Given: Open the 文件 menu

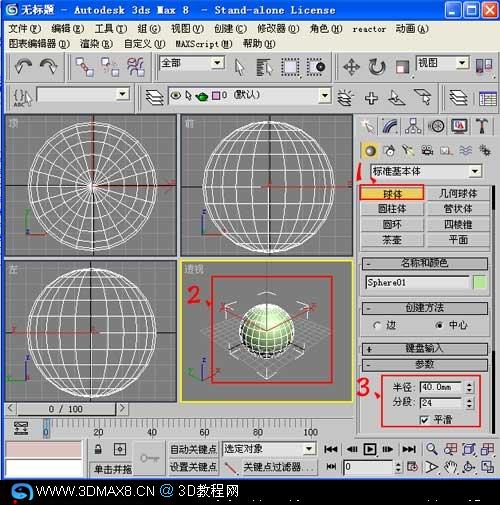Looking at the screenshot, I should click(x=24, y=29).
